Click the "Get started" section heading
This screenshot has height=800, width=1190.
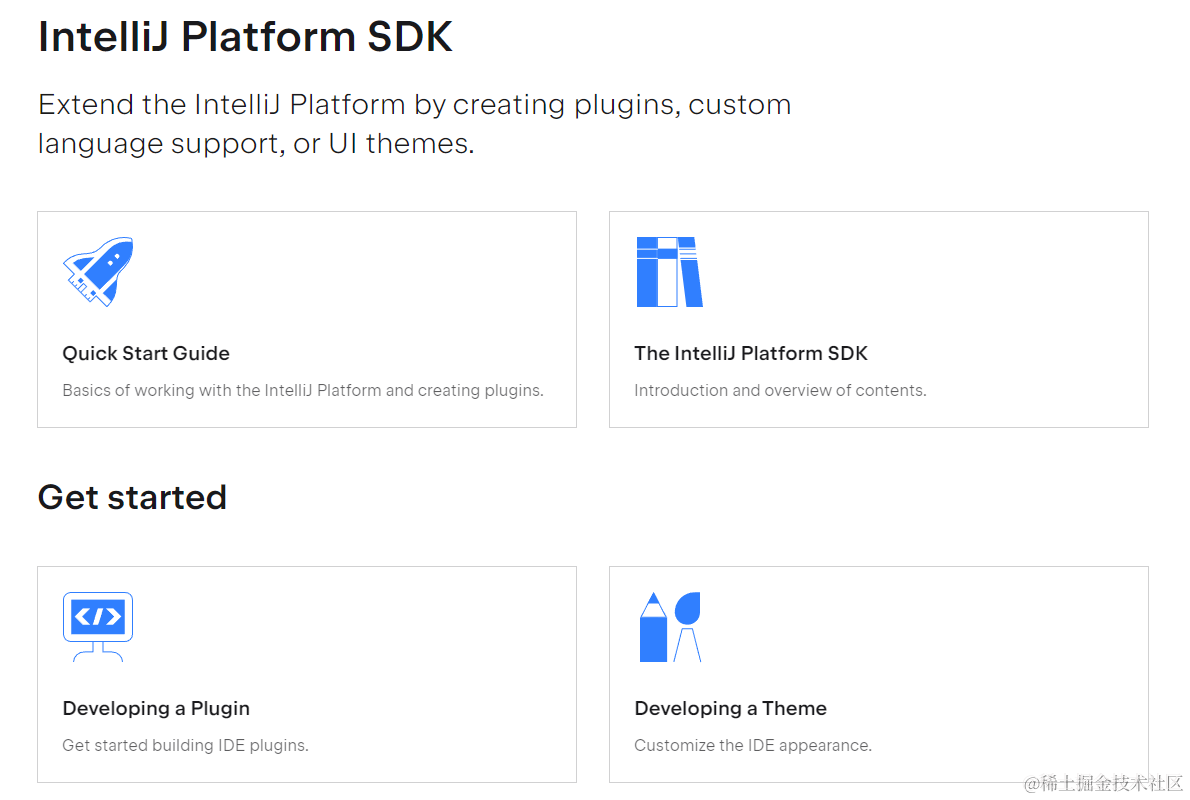coord(132,497)
